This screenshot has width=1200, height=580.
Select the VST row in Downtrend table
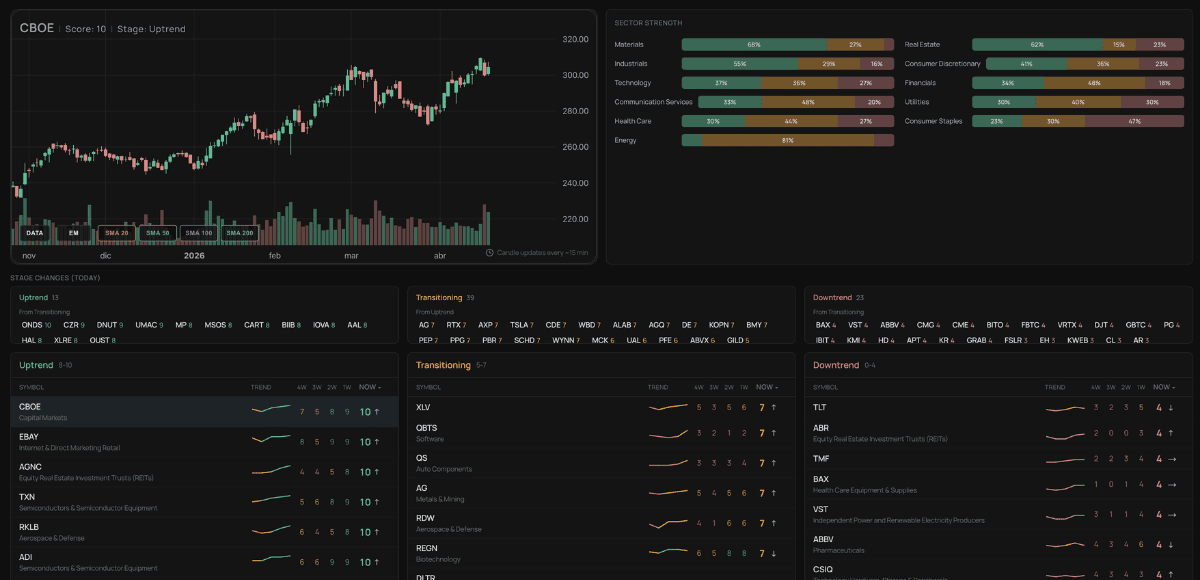(998, 514)
